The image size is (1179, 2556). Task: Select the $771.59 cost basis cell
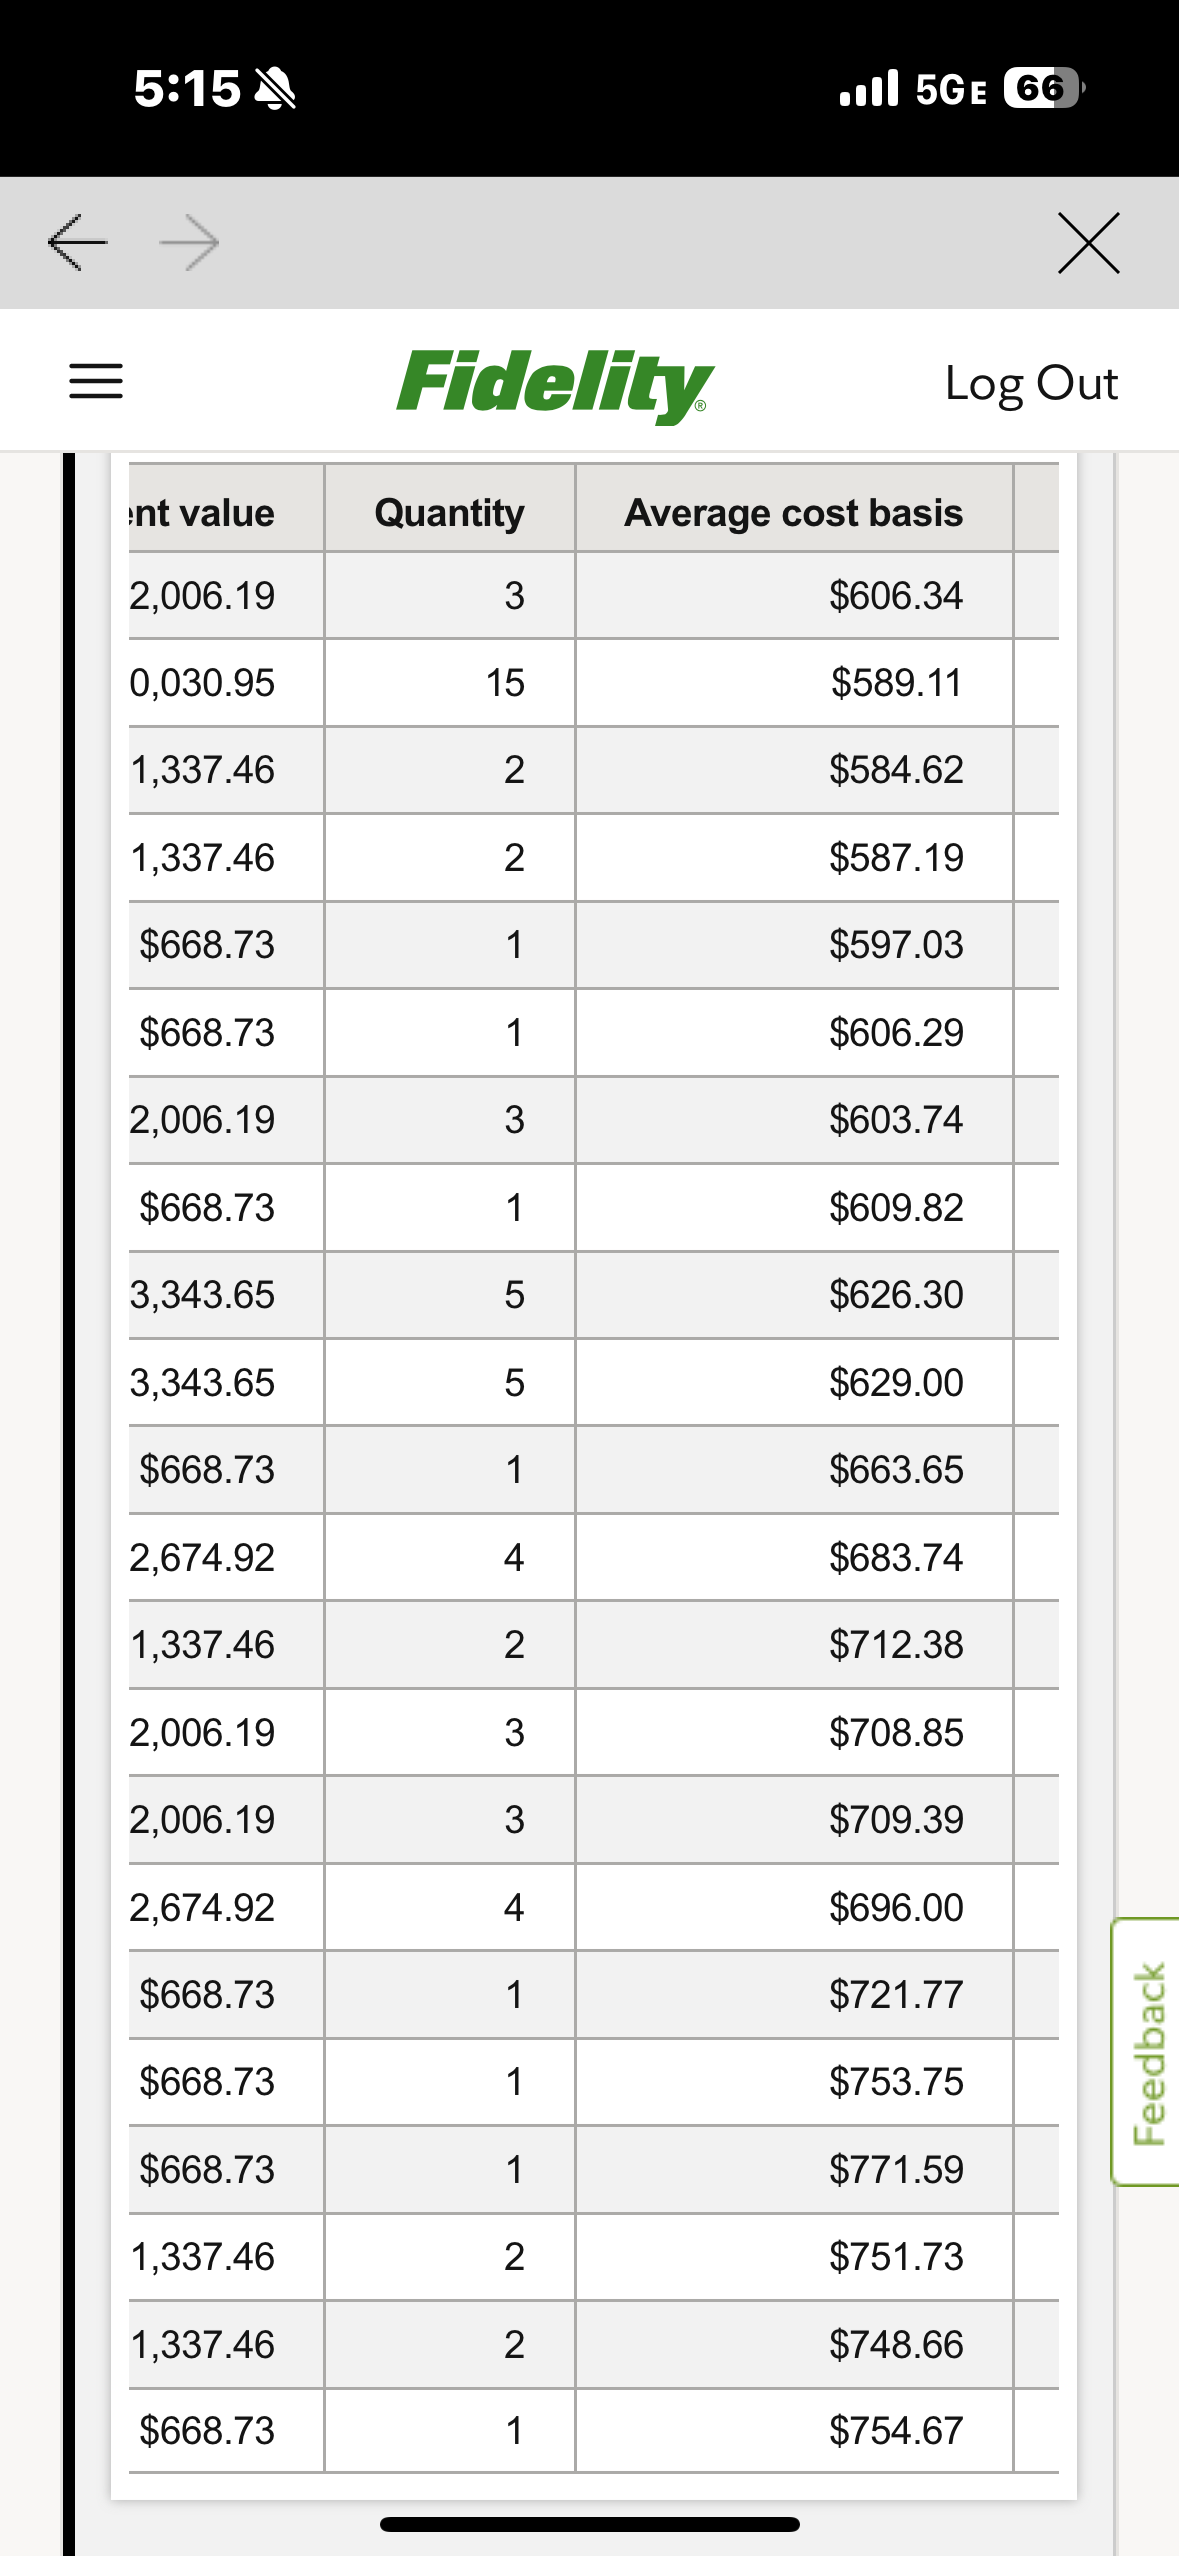point(895,2169)
